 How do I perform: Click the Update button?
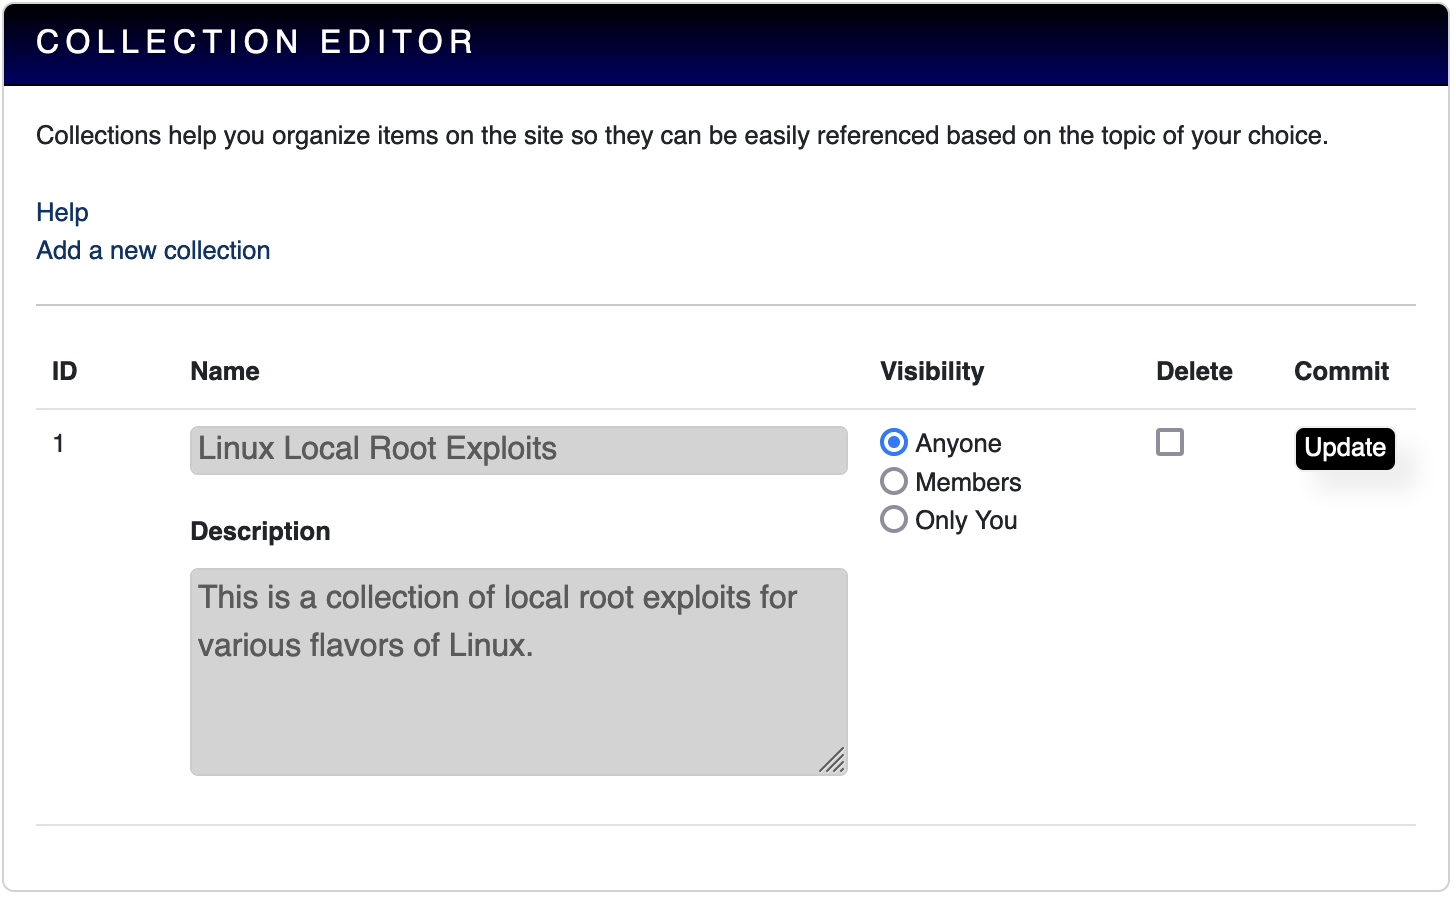1345,448
